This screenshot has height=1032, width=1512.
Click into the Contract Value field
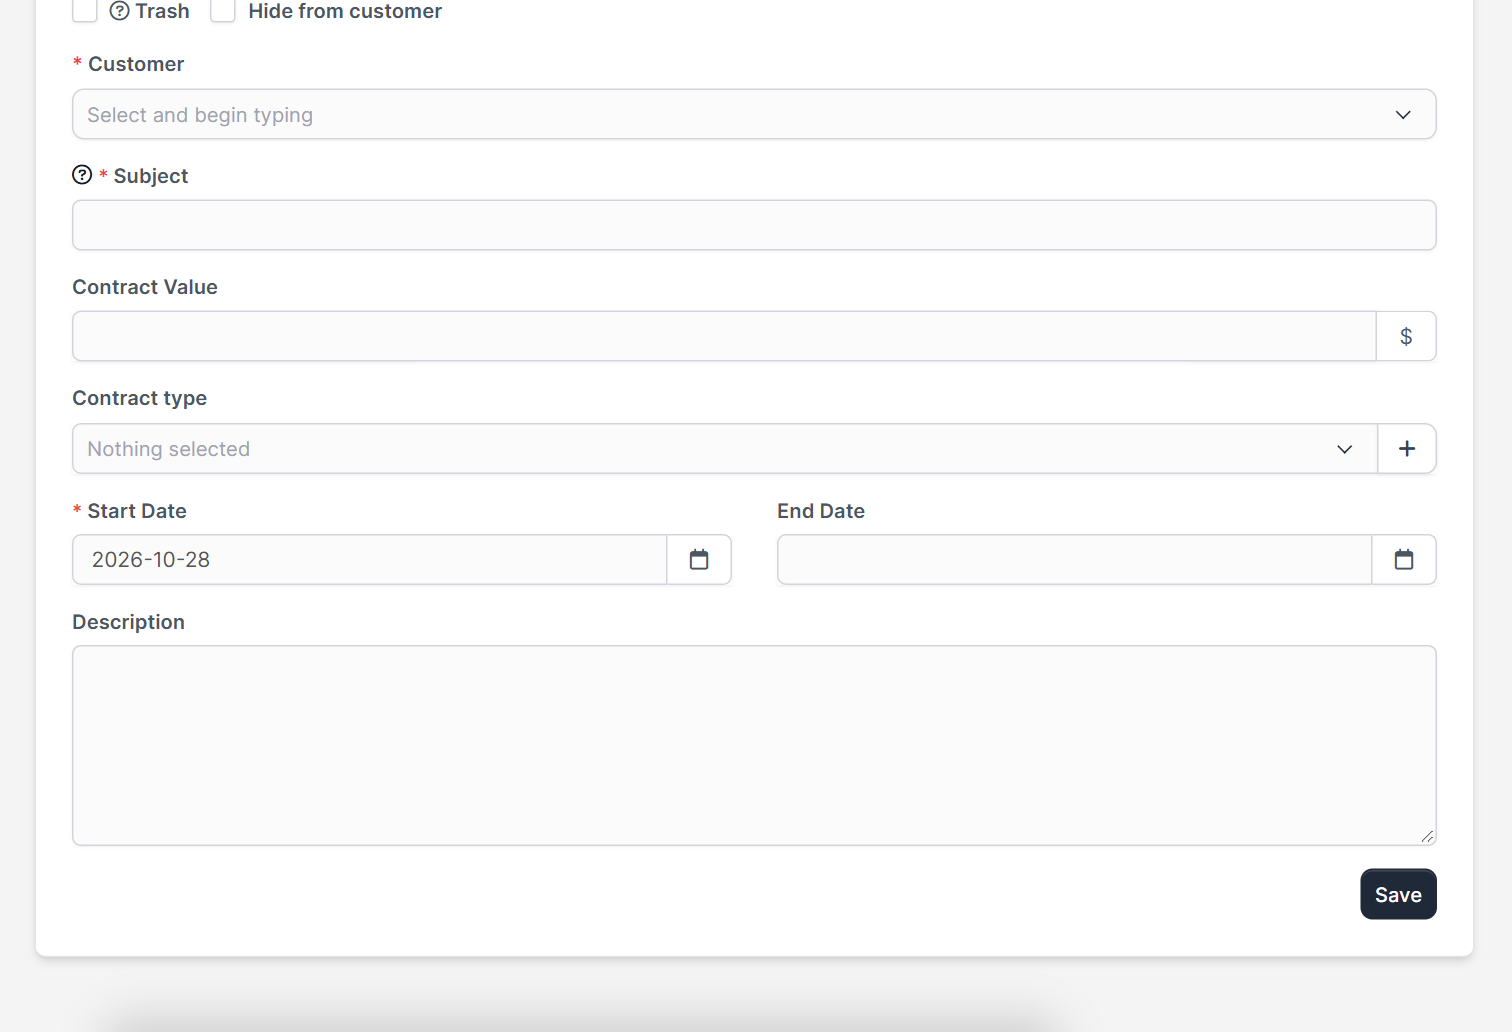tap(724, 336)
